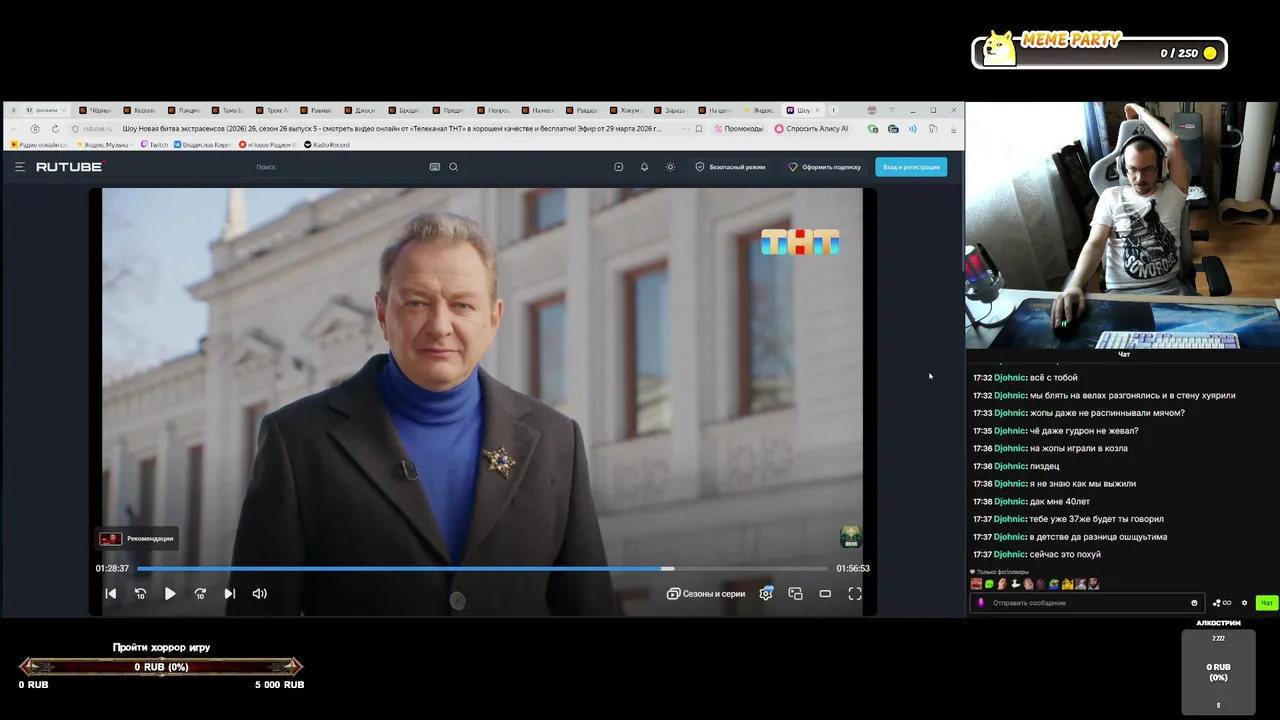Image resolution: width=1280 pixels, height=720 pixels.
Task: Open player settings gear
Action: pos(766,593)
